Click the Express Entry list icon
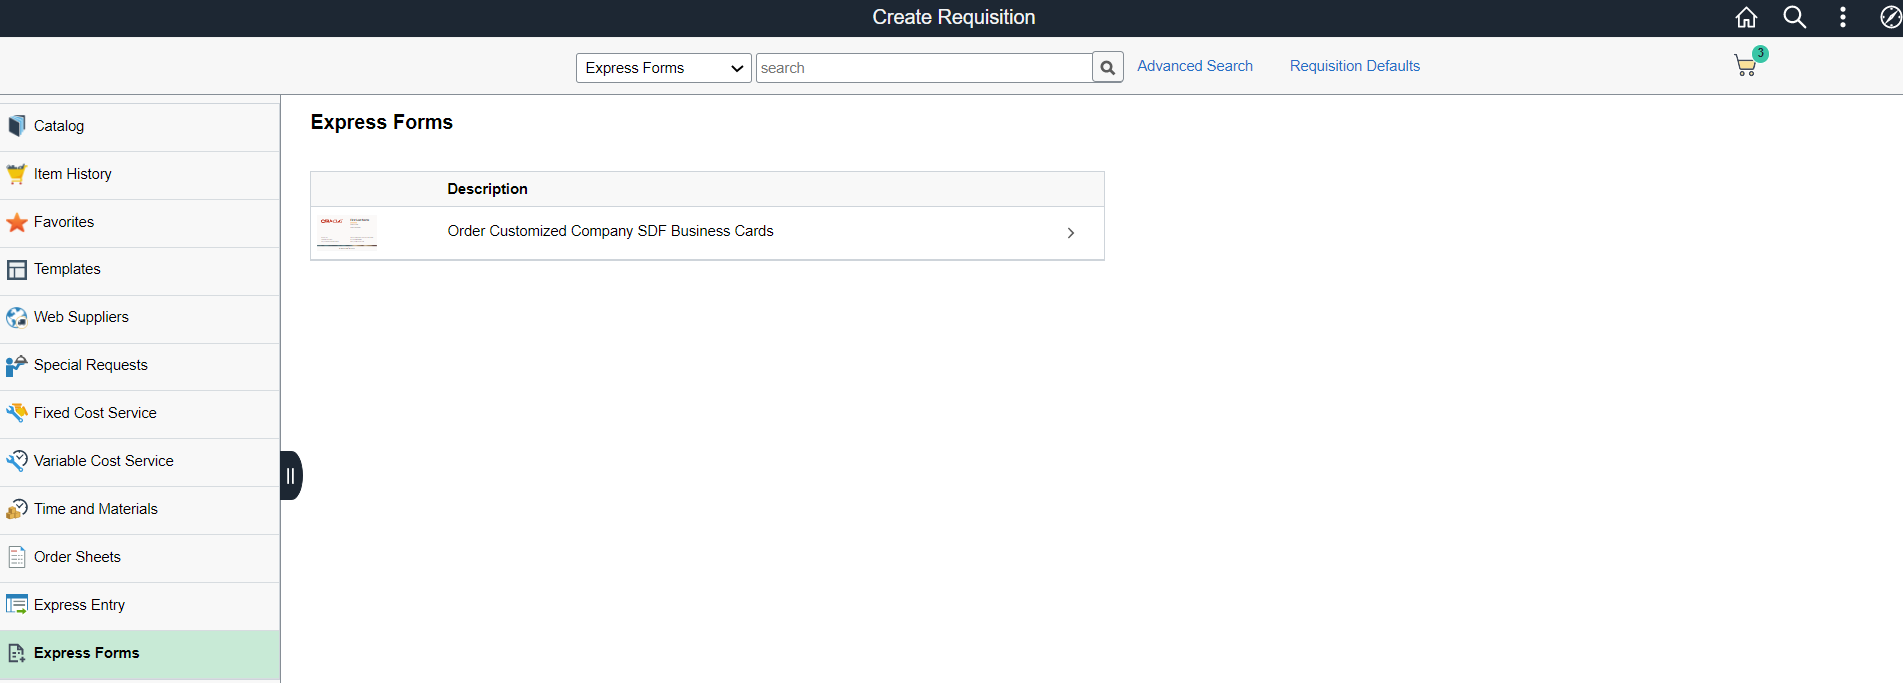Viewport: 1903px width, 683px height. tap(17, 605)
